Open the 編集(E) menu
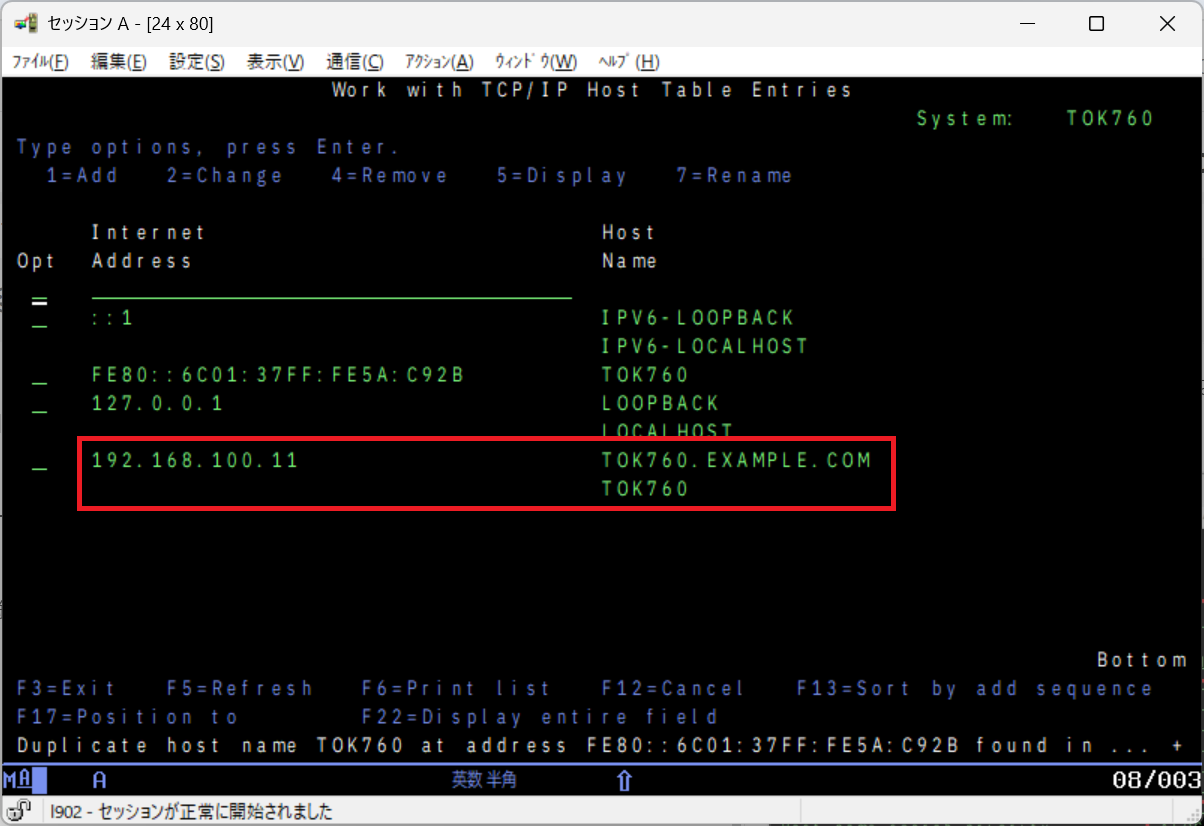The width and height of the screenshot is (1204, 826). [119, 62]
